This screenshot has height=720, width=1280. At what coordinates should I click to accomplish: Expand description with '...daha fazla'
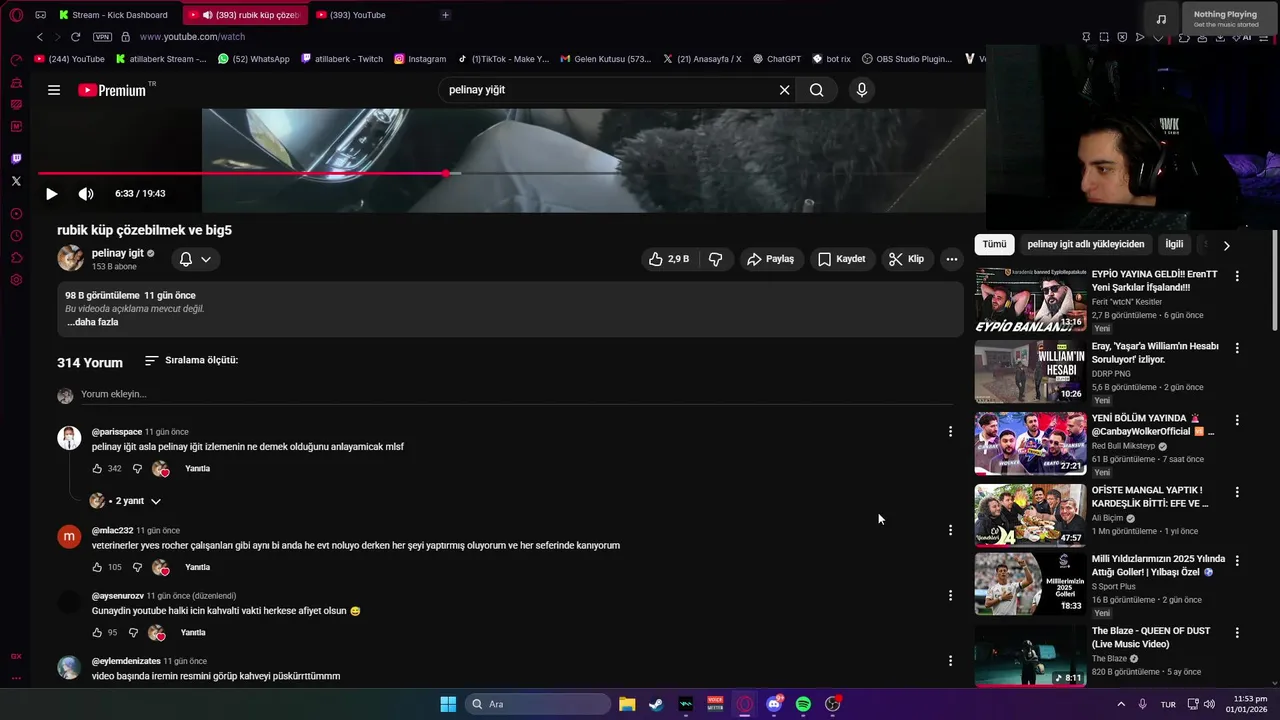coord(92,322)
